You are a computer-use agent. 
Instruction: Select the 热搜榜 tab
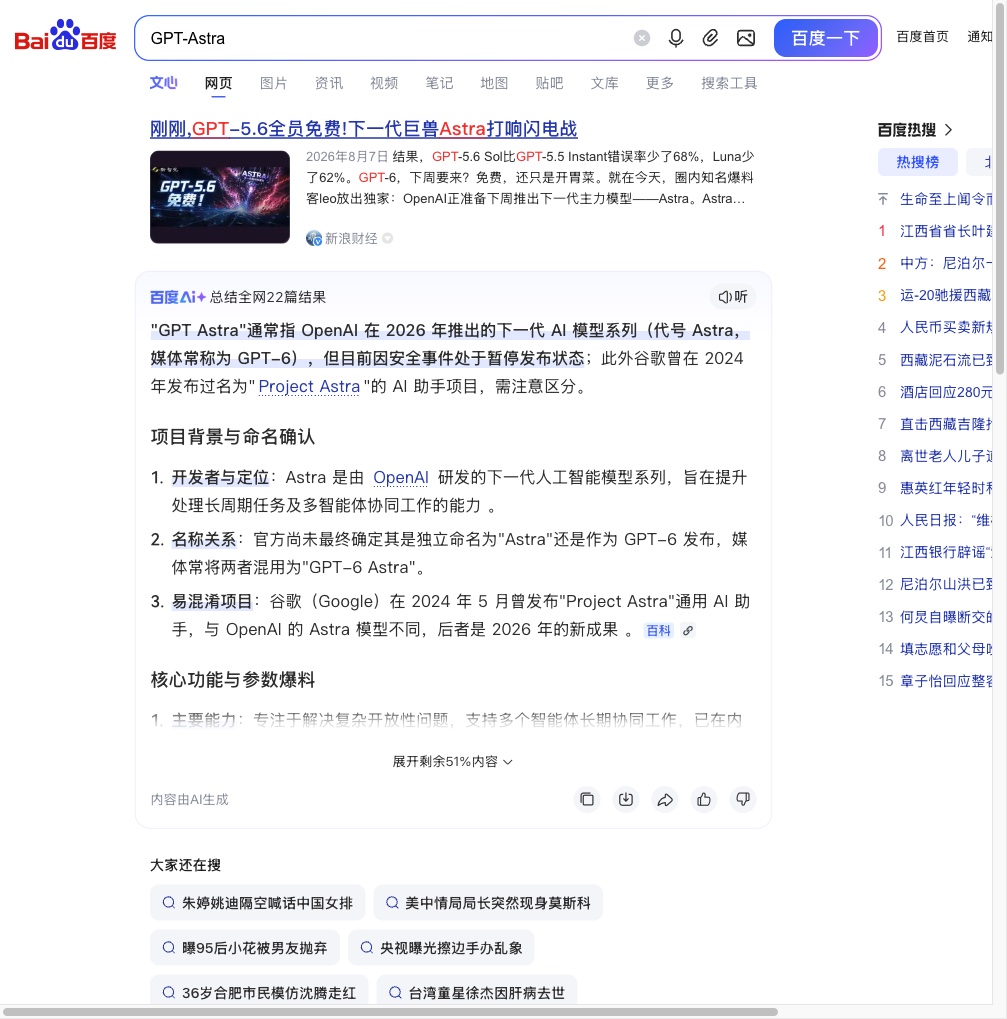click(x=917, y=162)
